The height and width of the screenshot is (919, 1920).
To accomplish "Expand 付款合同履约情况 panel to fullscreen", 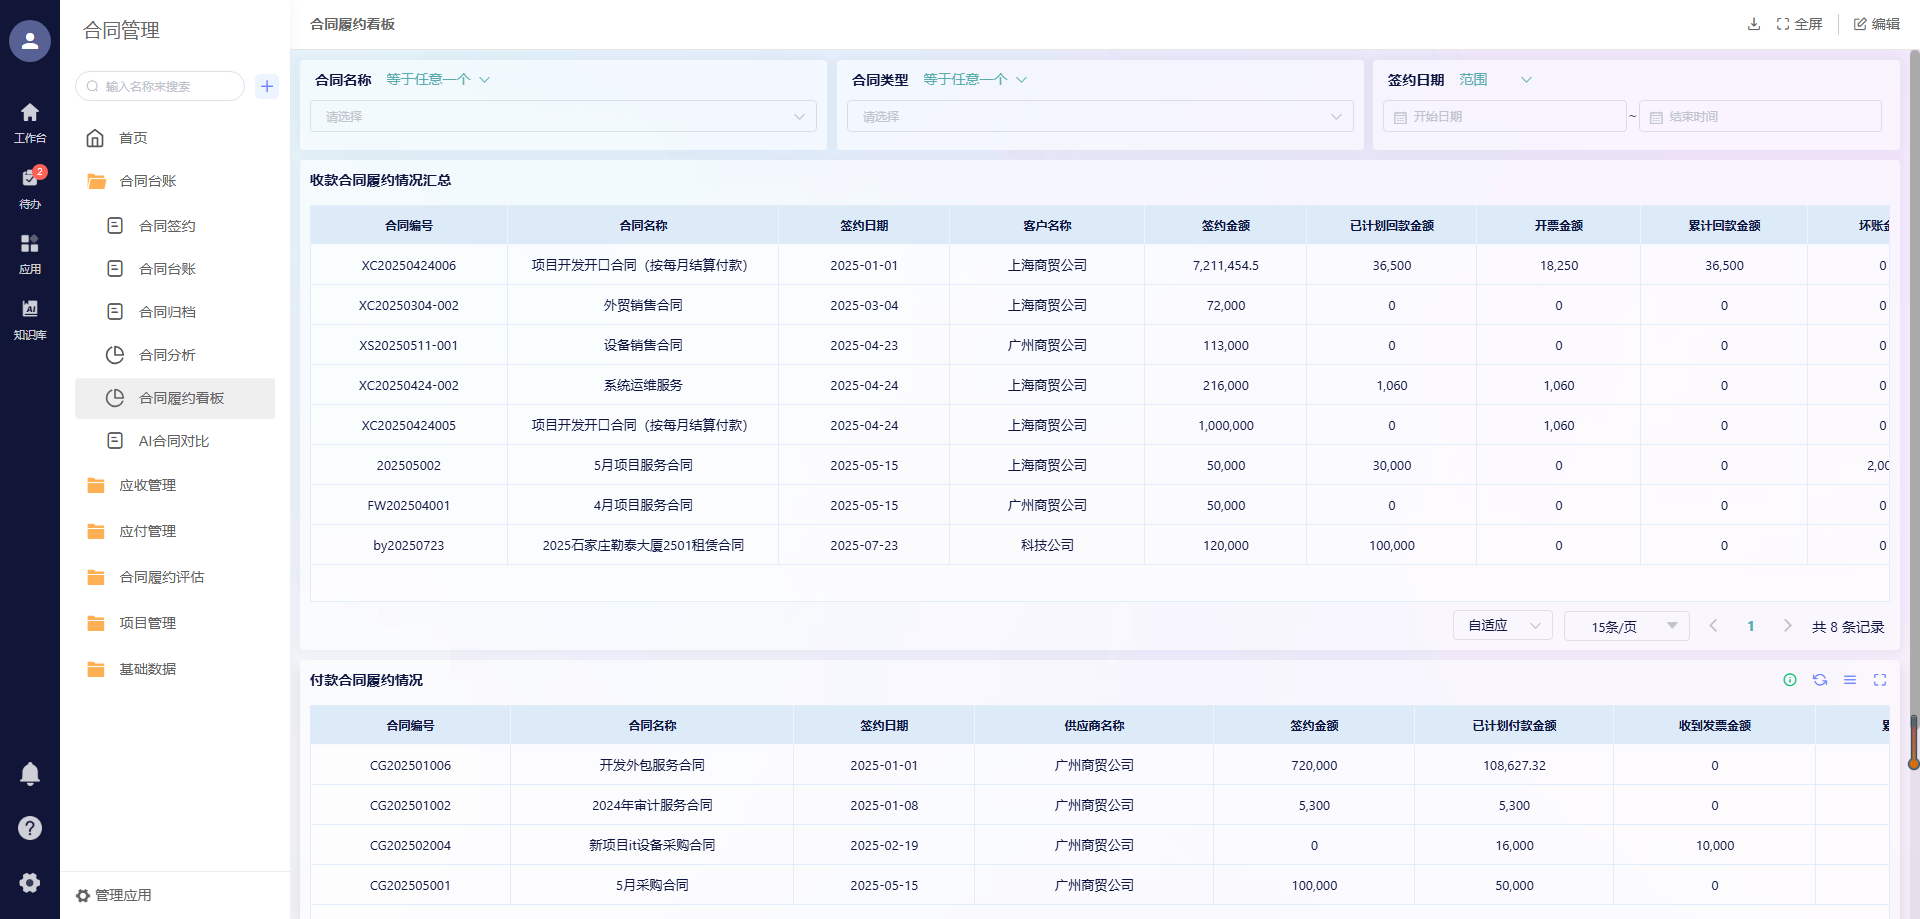I will click(1880, 680).
